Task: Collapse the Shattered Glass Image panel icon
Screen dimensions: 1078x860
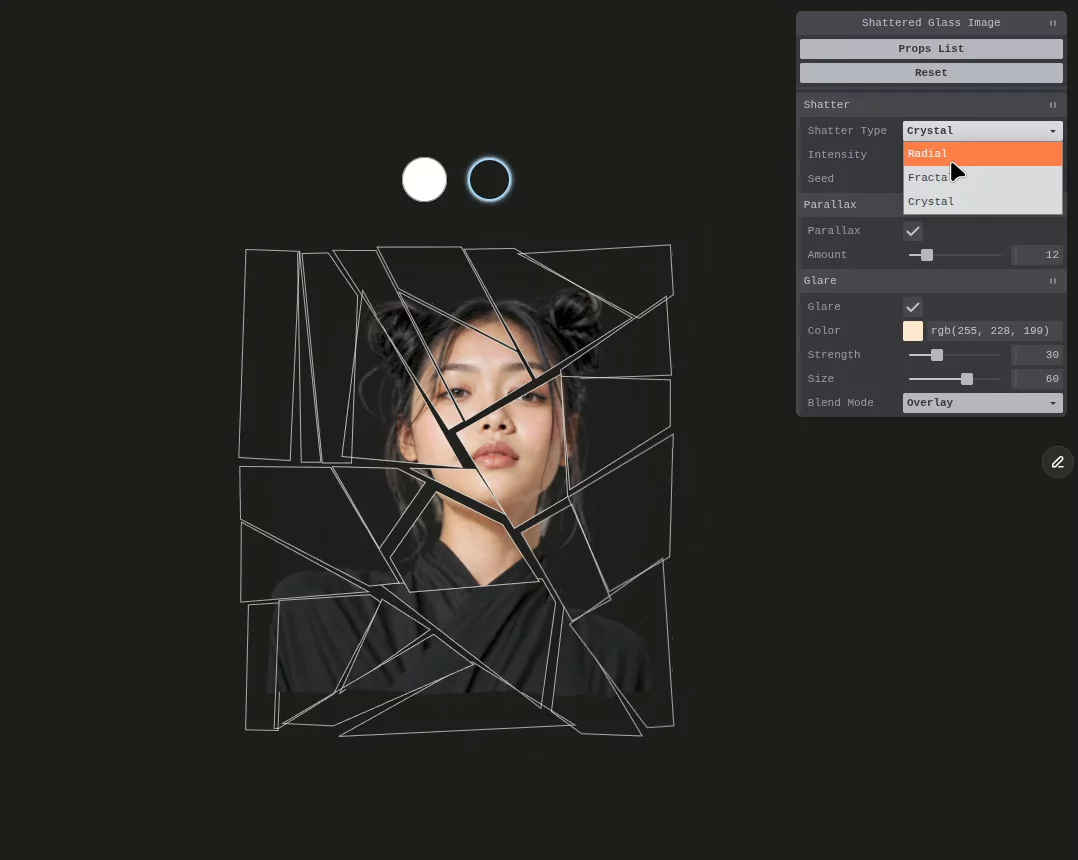Action: click(1053, 23)
